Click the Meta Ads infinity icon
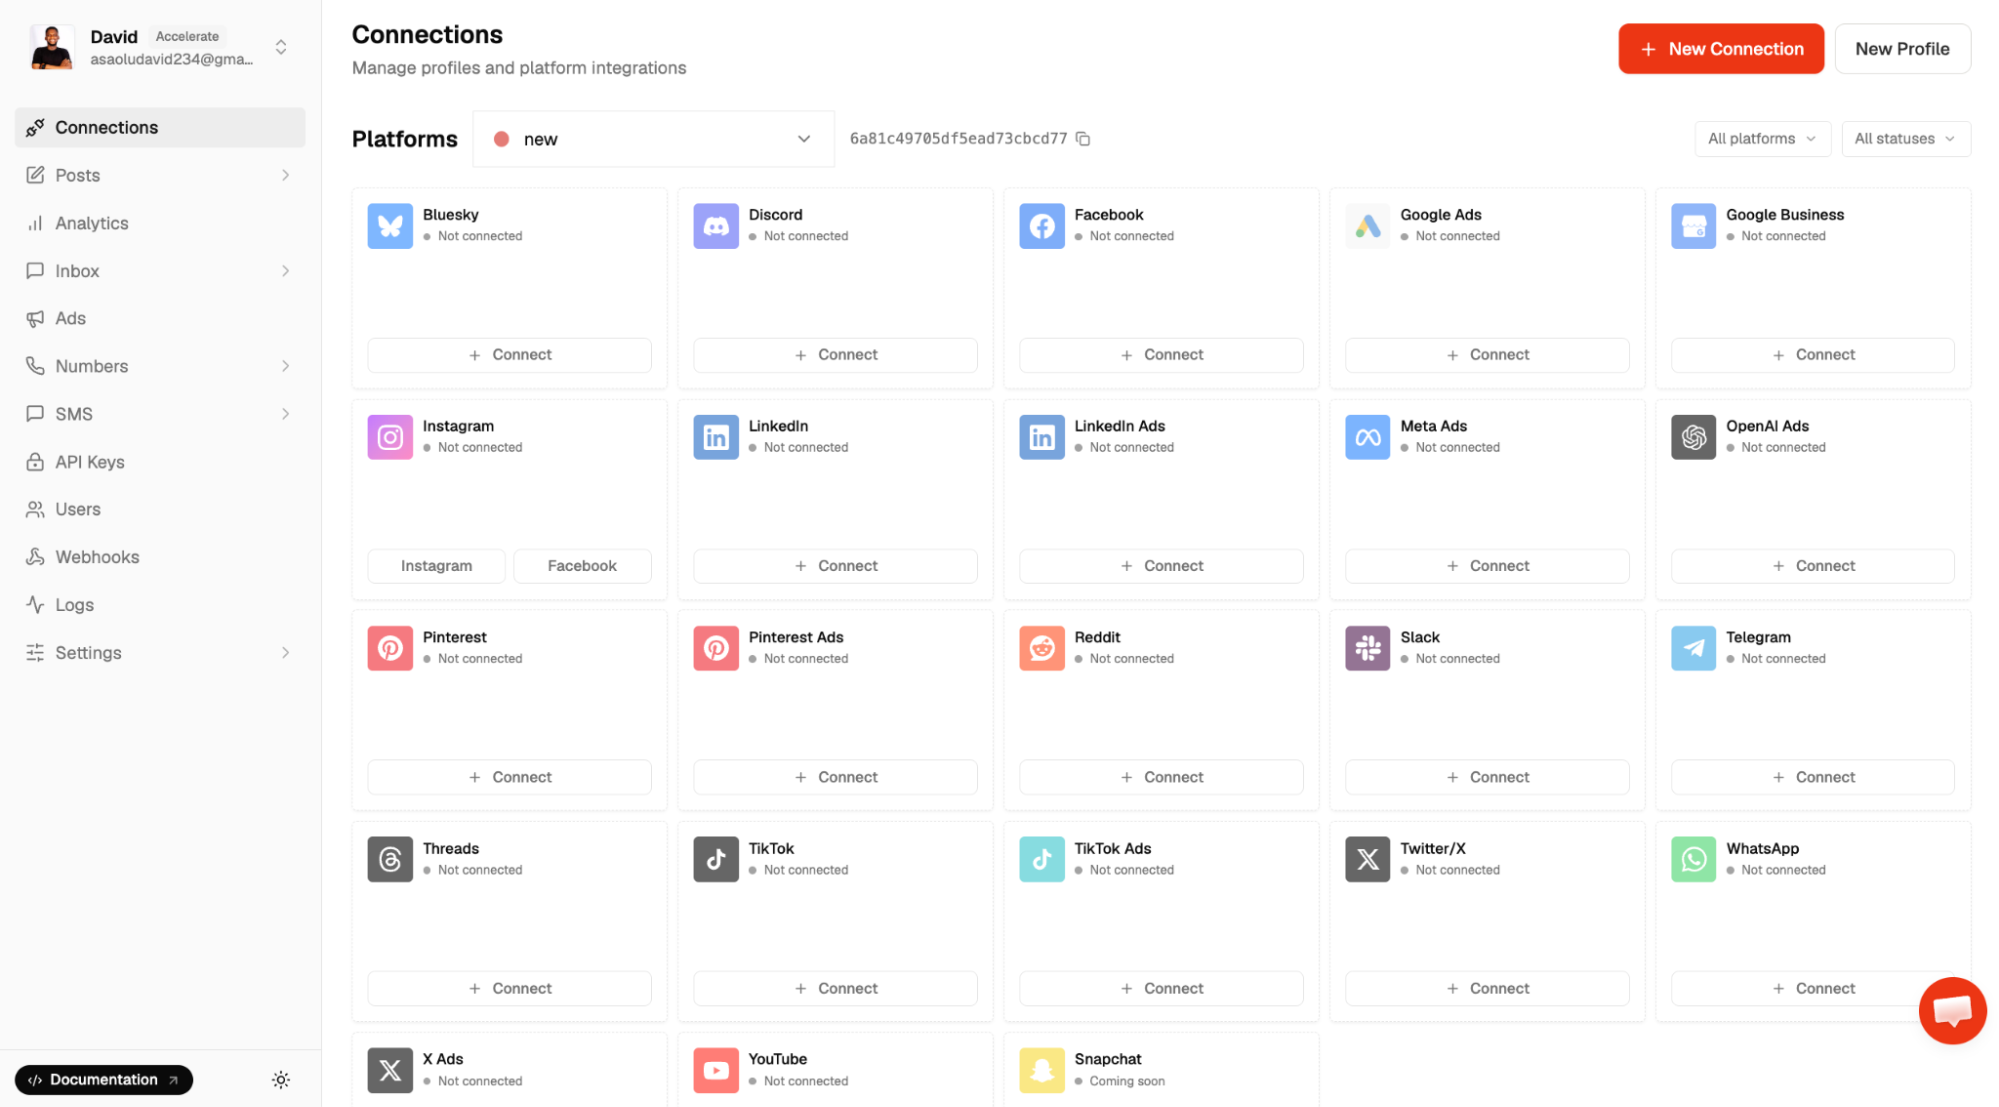The width and height of the screenshot is (1999, 1107). coord(1368,437)
